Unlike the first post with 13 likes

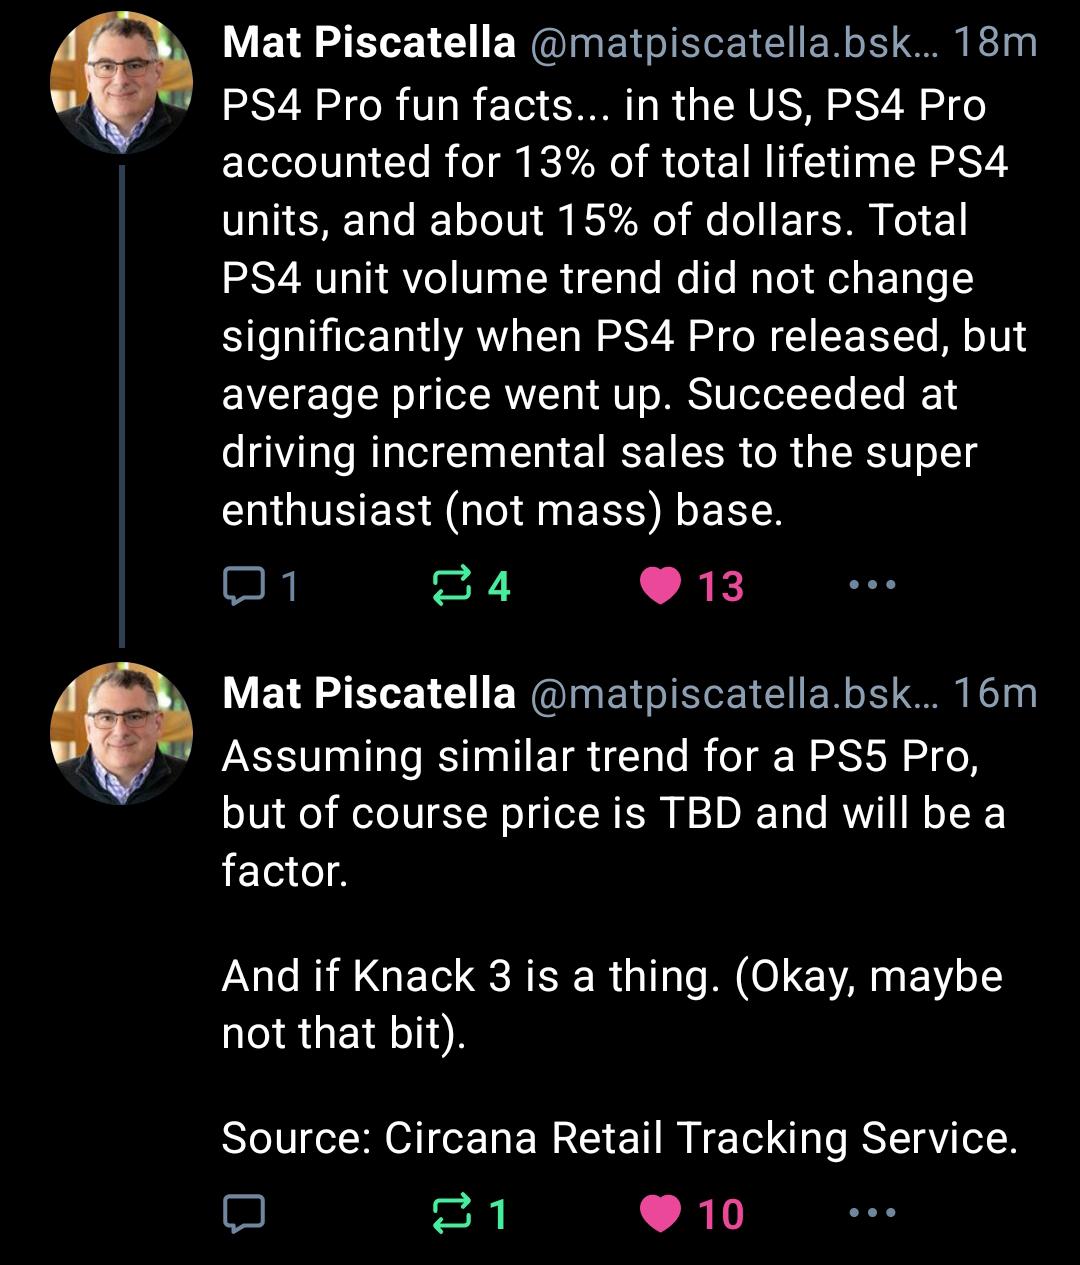(660, 586)
